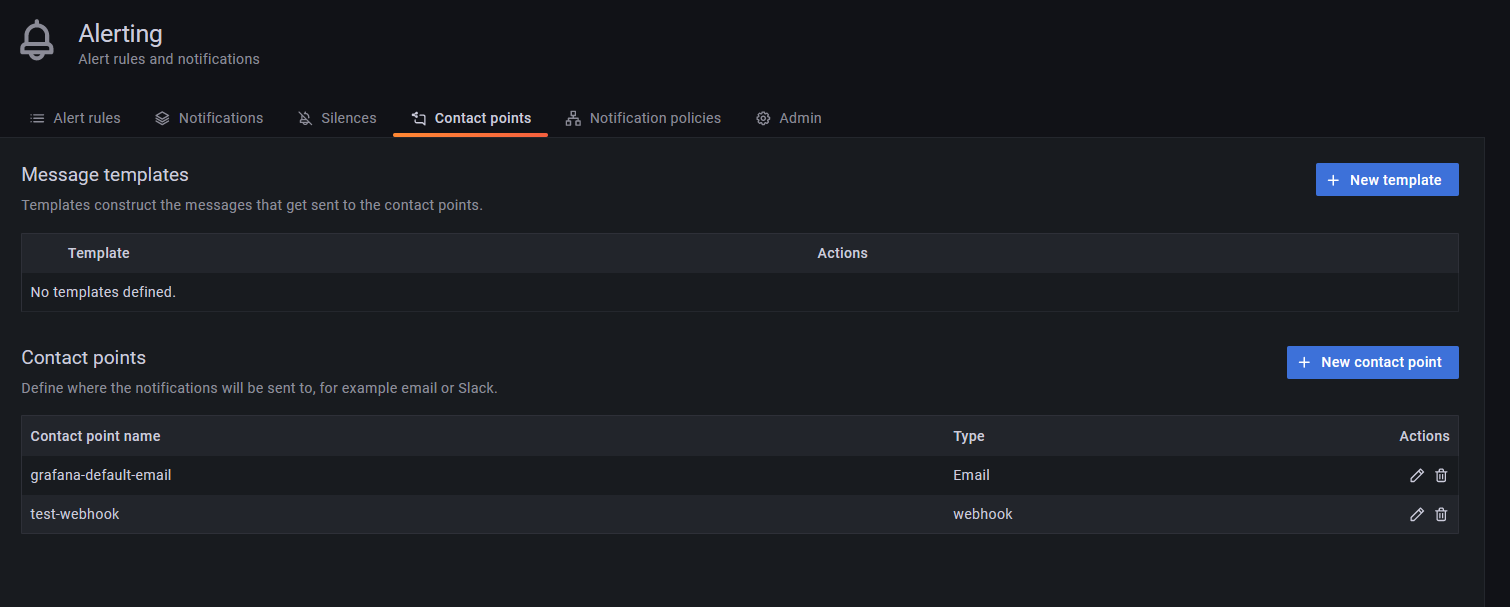Delete the grafana-default-email contact point
The width and height of the screenshot is (1510, 607).
[1441, 476]
